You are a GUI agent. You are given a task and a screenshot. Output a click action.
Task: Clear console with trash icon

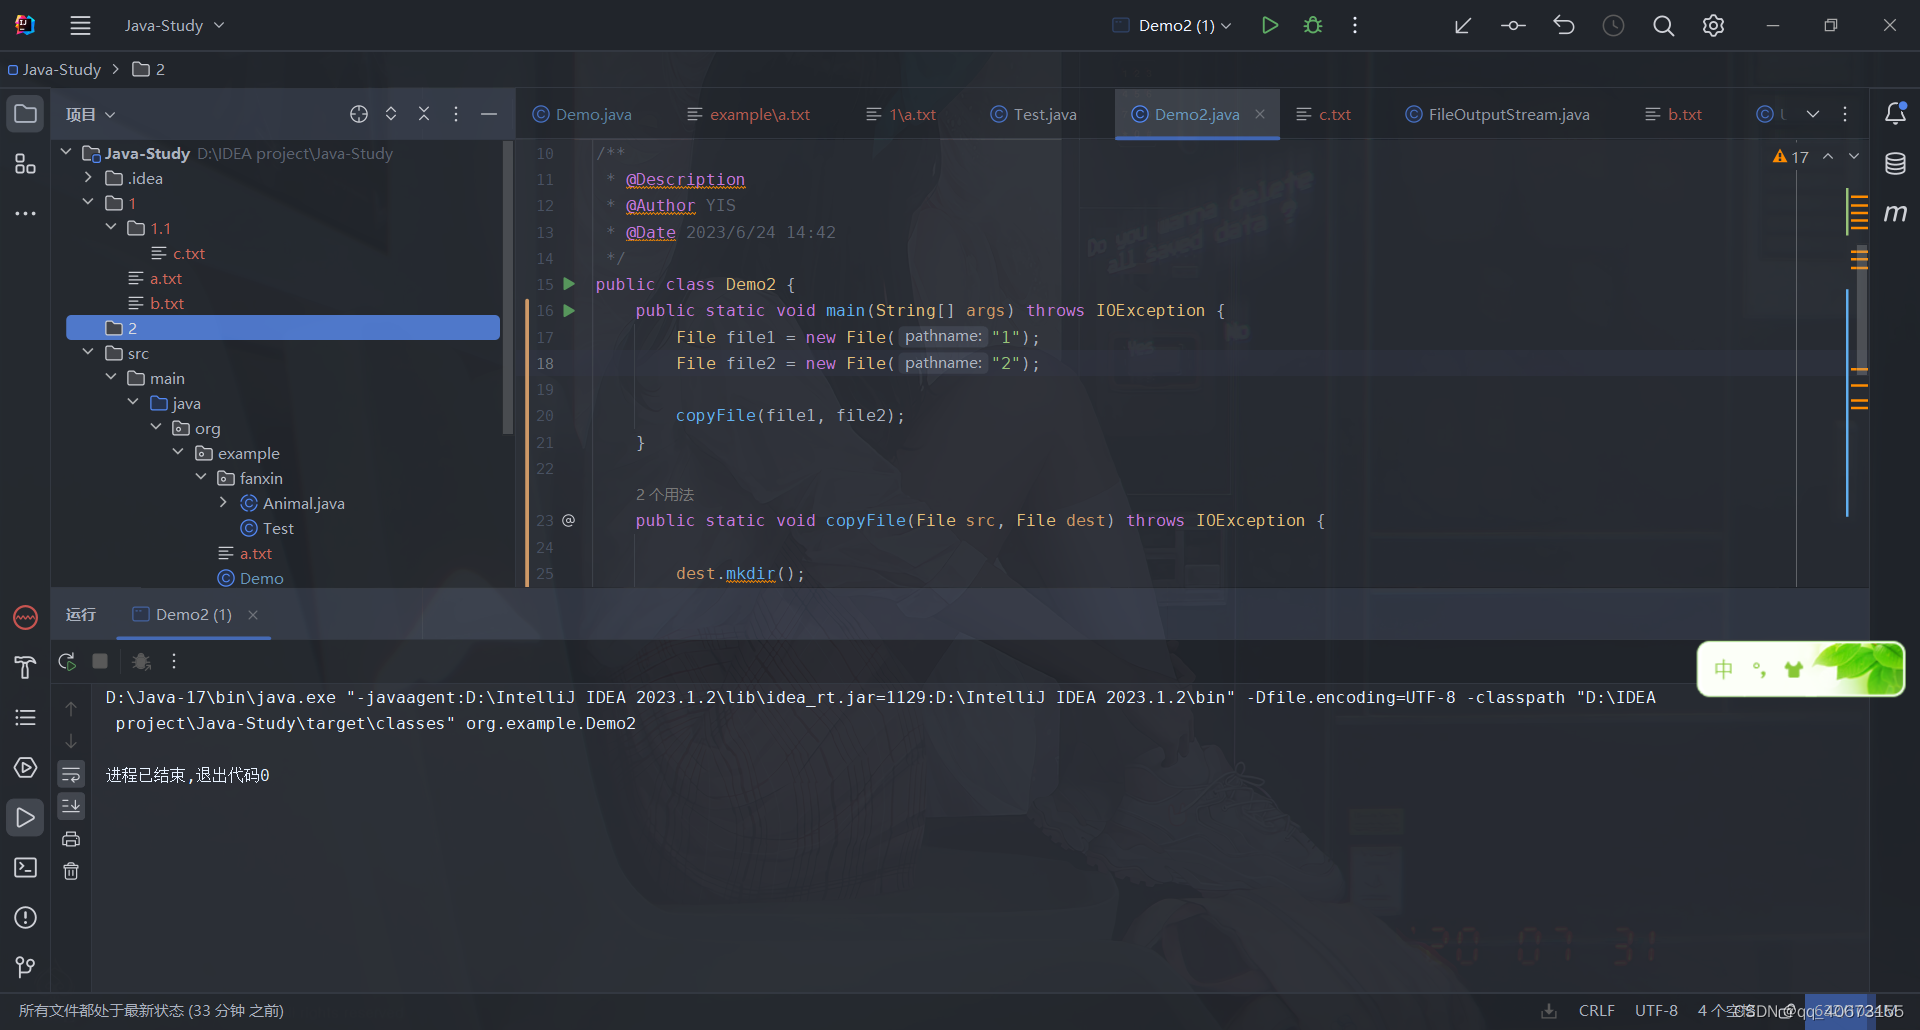(x=71, y=871)
